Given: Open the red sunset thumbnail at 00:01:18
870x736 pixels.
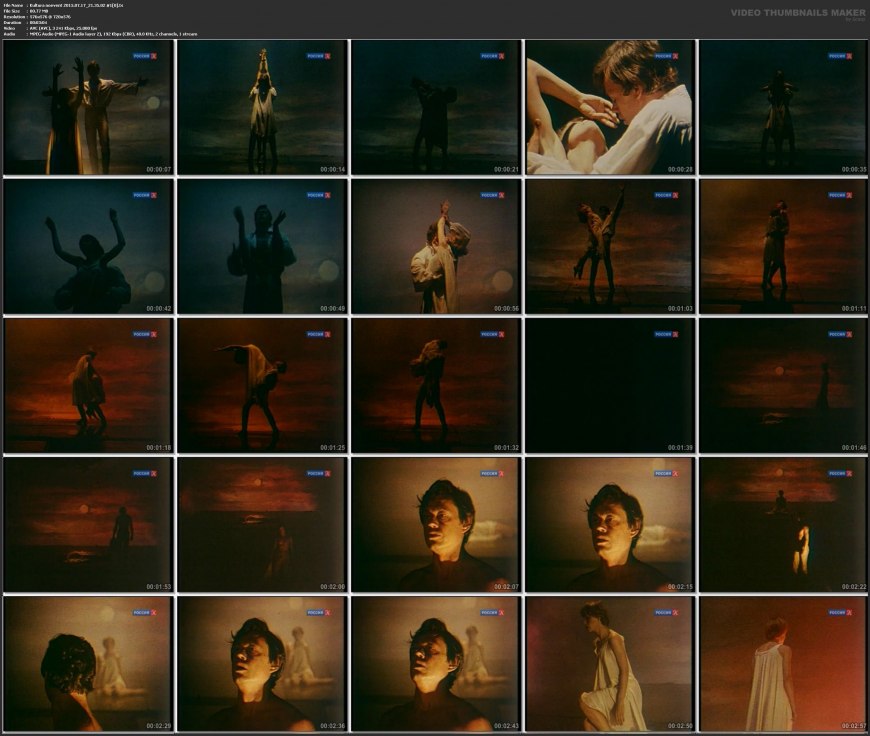Looking at the screenshot, I should (x=87, y=386).
